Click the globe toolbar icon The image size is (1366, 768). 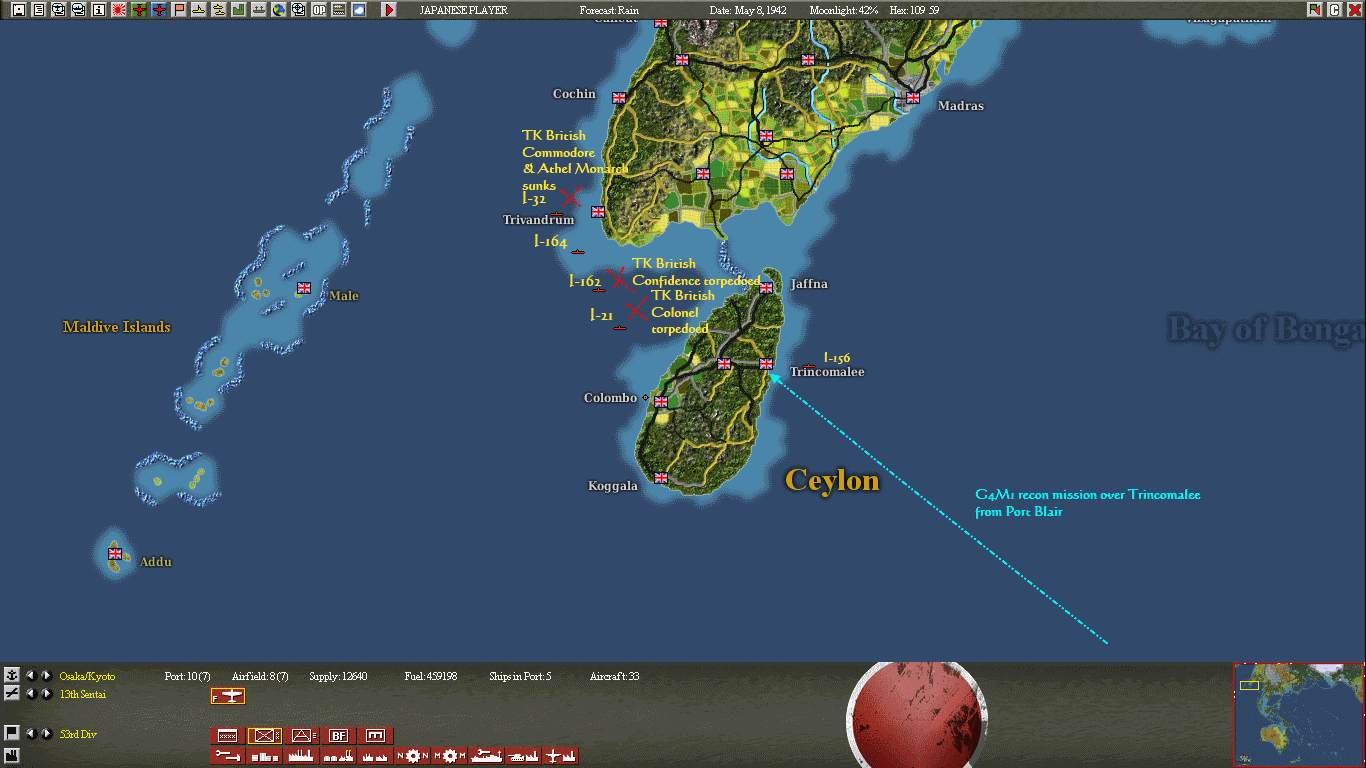pos(278,10)
